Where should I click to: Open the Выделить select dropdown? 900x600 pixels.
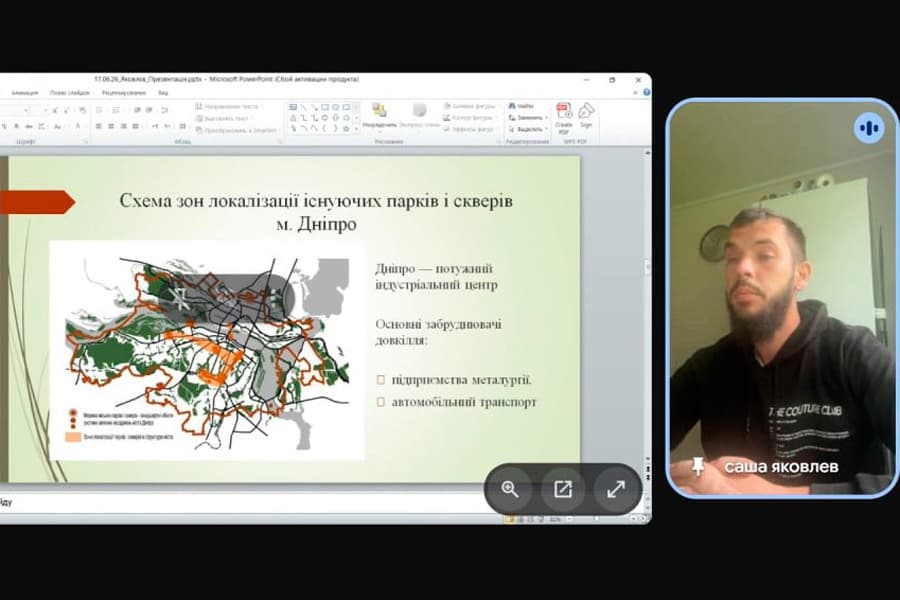pos(527,129)
